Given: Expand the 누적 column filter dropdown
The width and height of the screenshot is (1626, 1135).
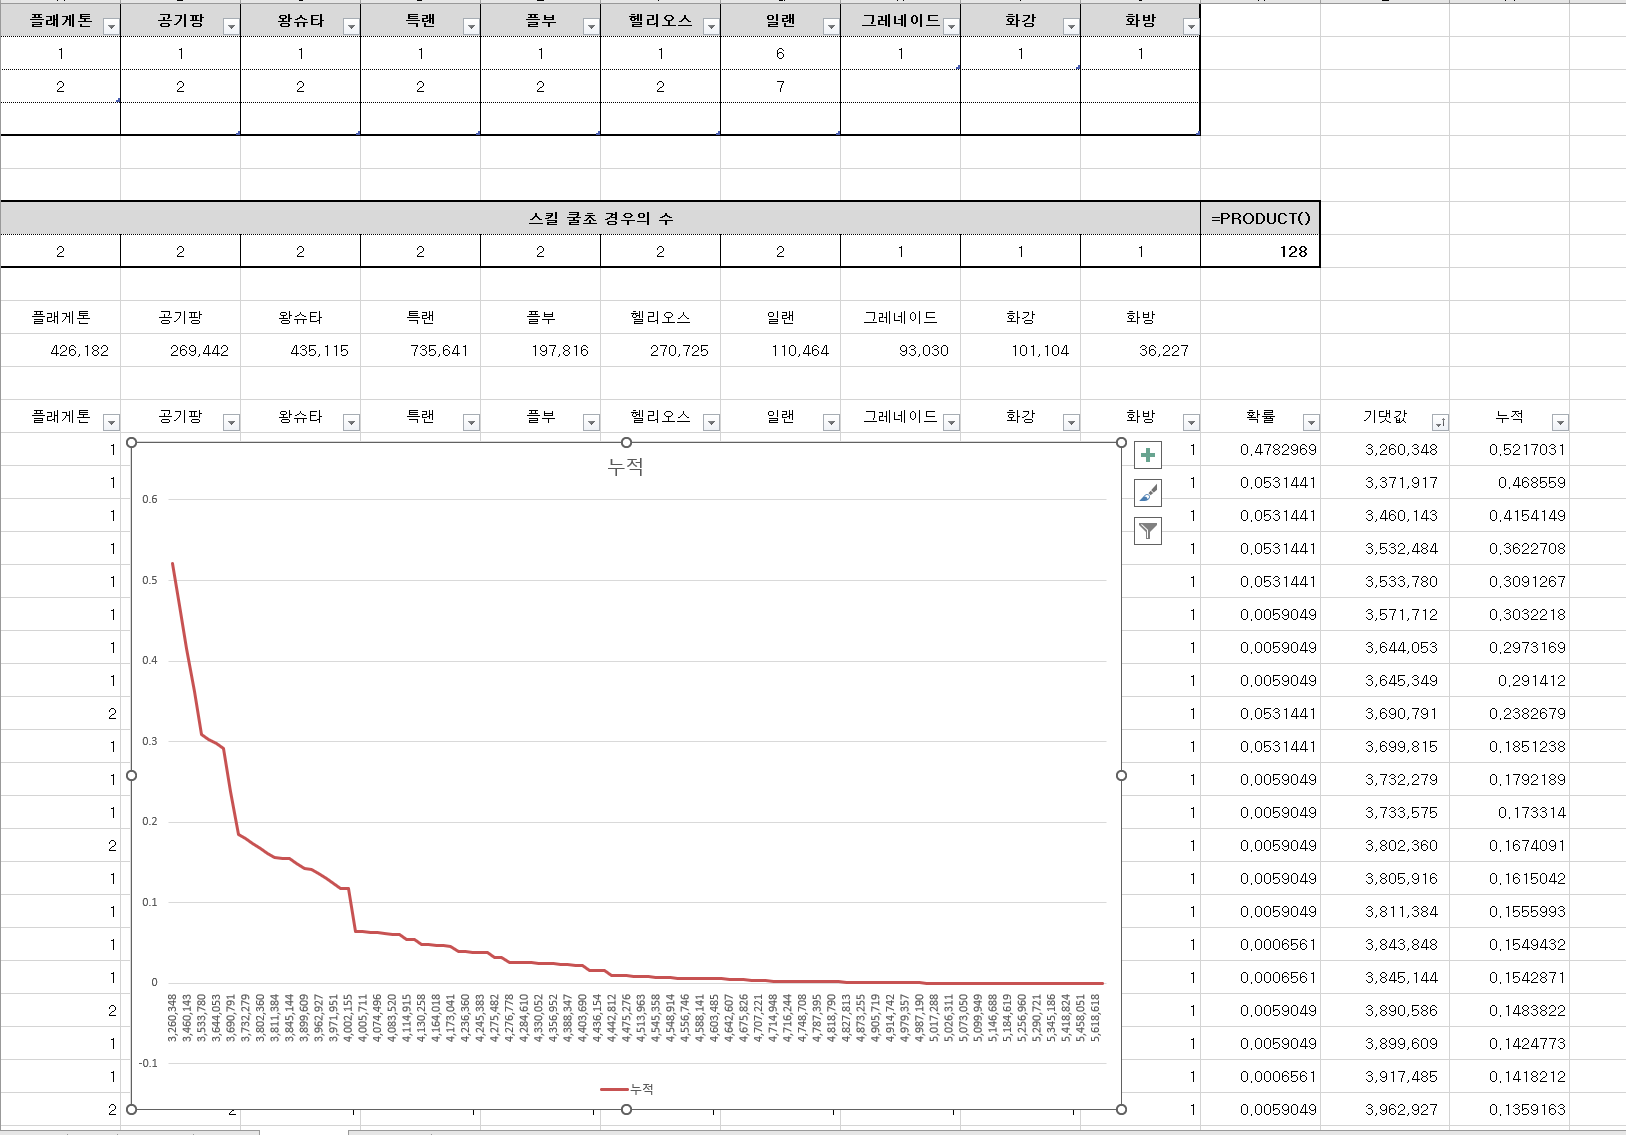Looking at the screenshot, I should pos(1559,423).
